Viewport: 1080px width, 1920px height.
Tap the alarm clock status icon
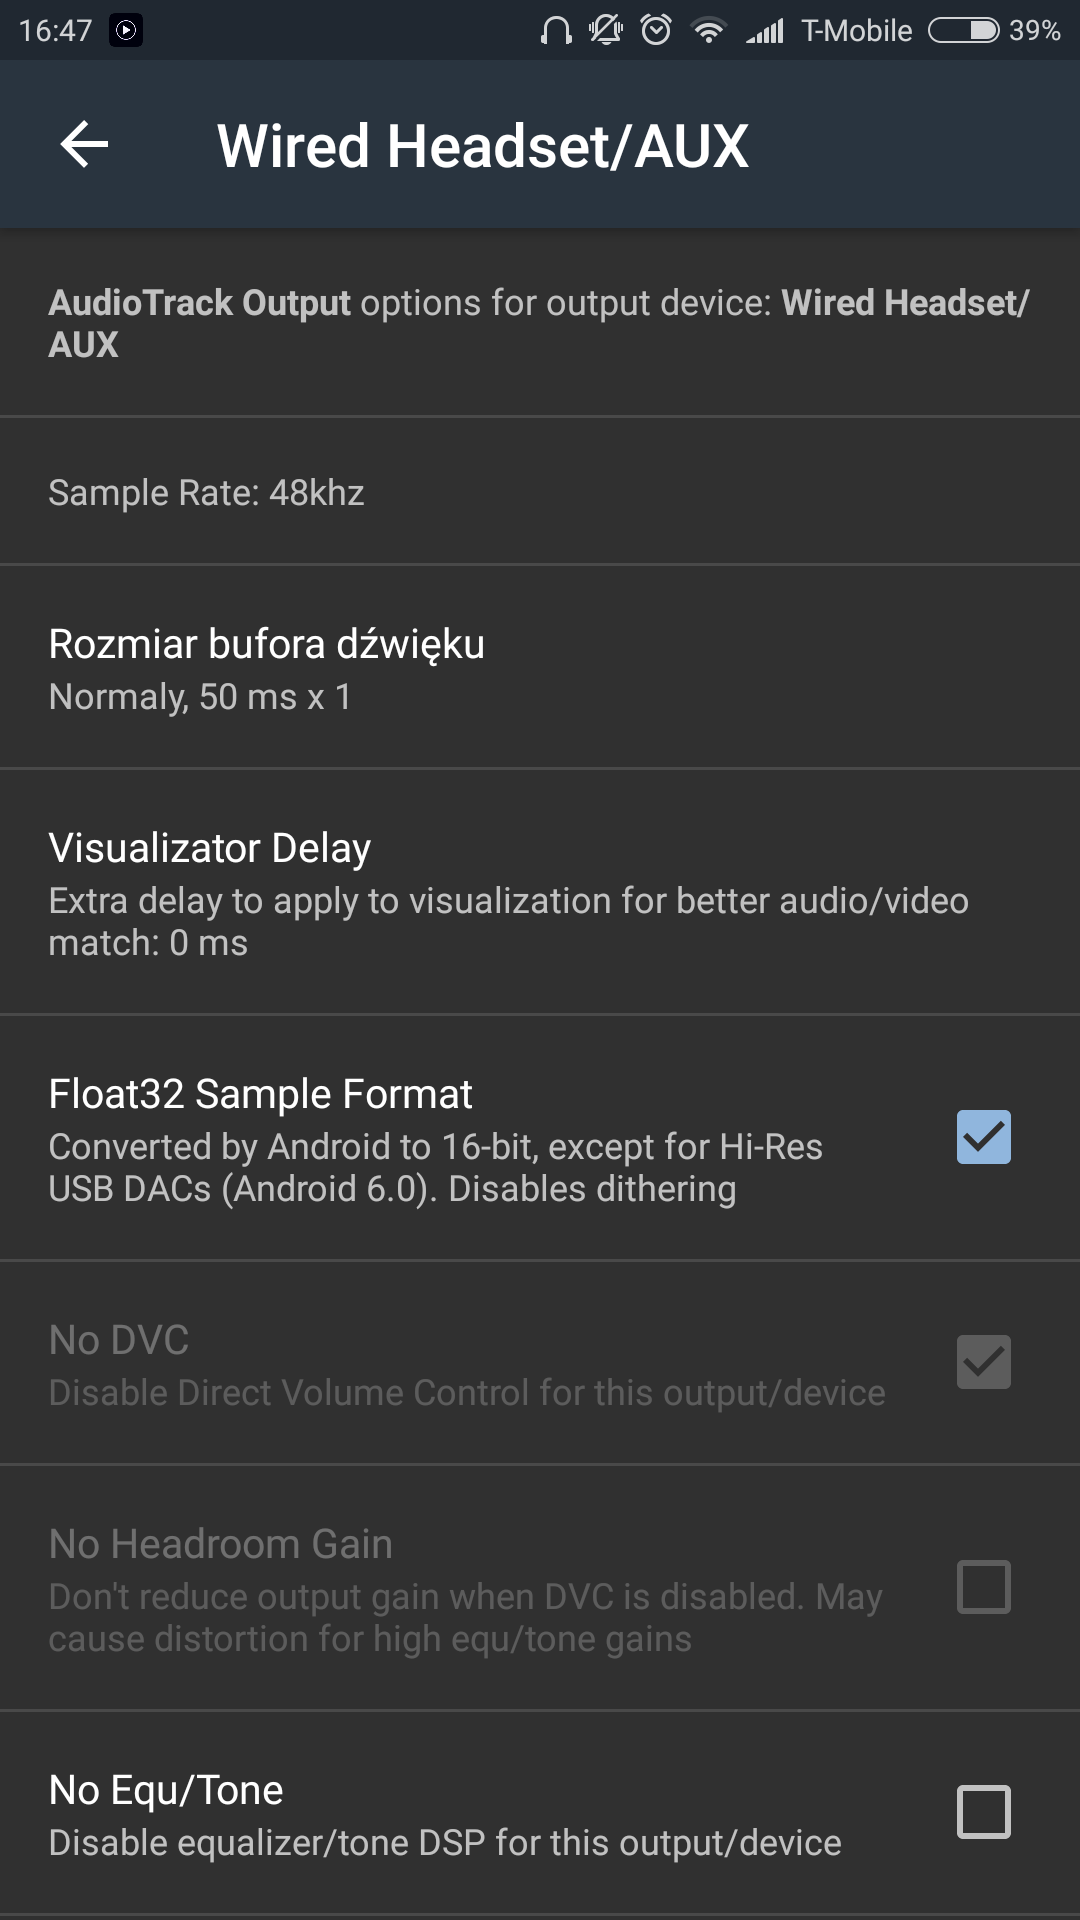pyautogui.click(x=656, y=31)
